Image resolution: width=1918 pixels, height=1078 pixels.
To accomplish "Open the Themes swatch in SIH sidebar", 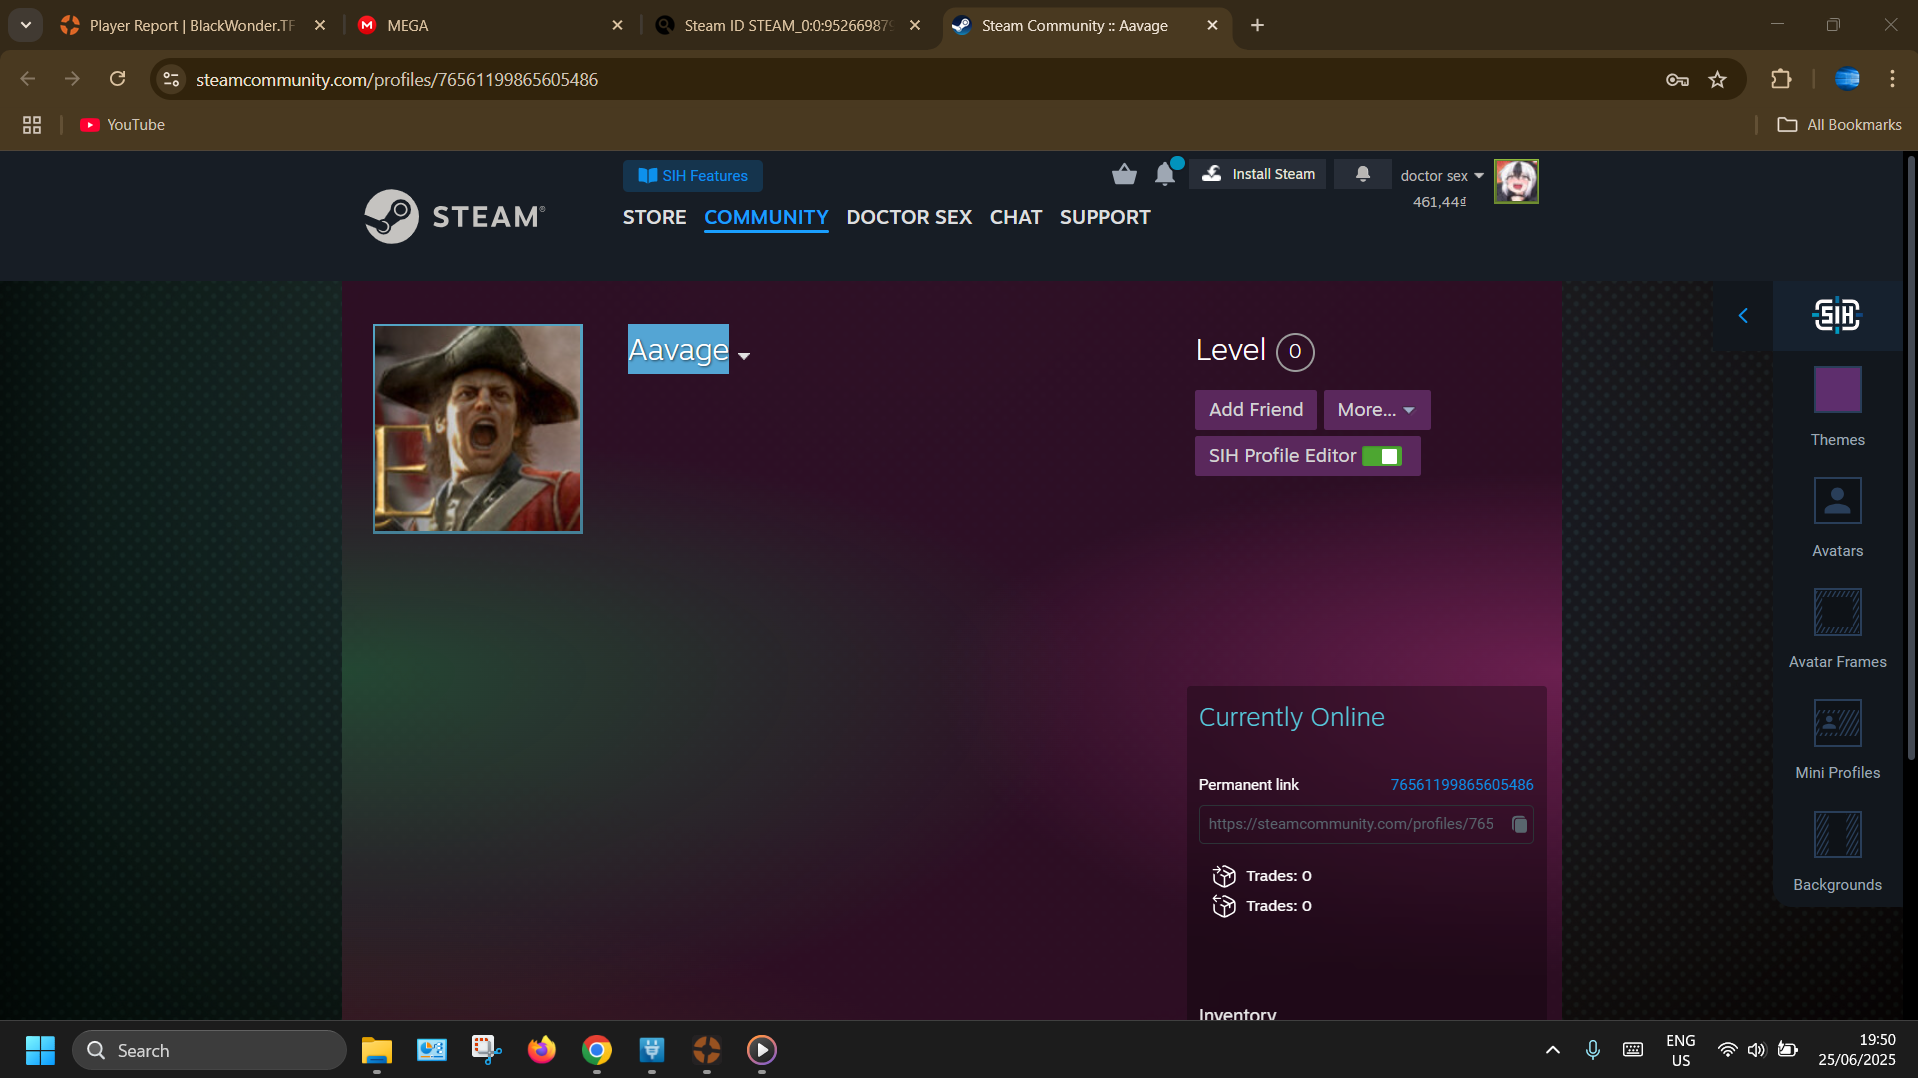I will [1837, 390].
